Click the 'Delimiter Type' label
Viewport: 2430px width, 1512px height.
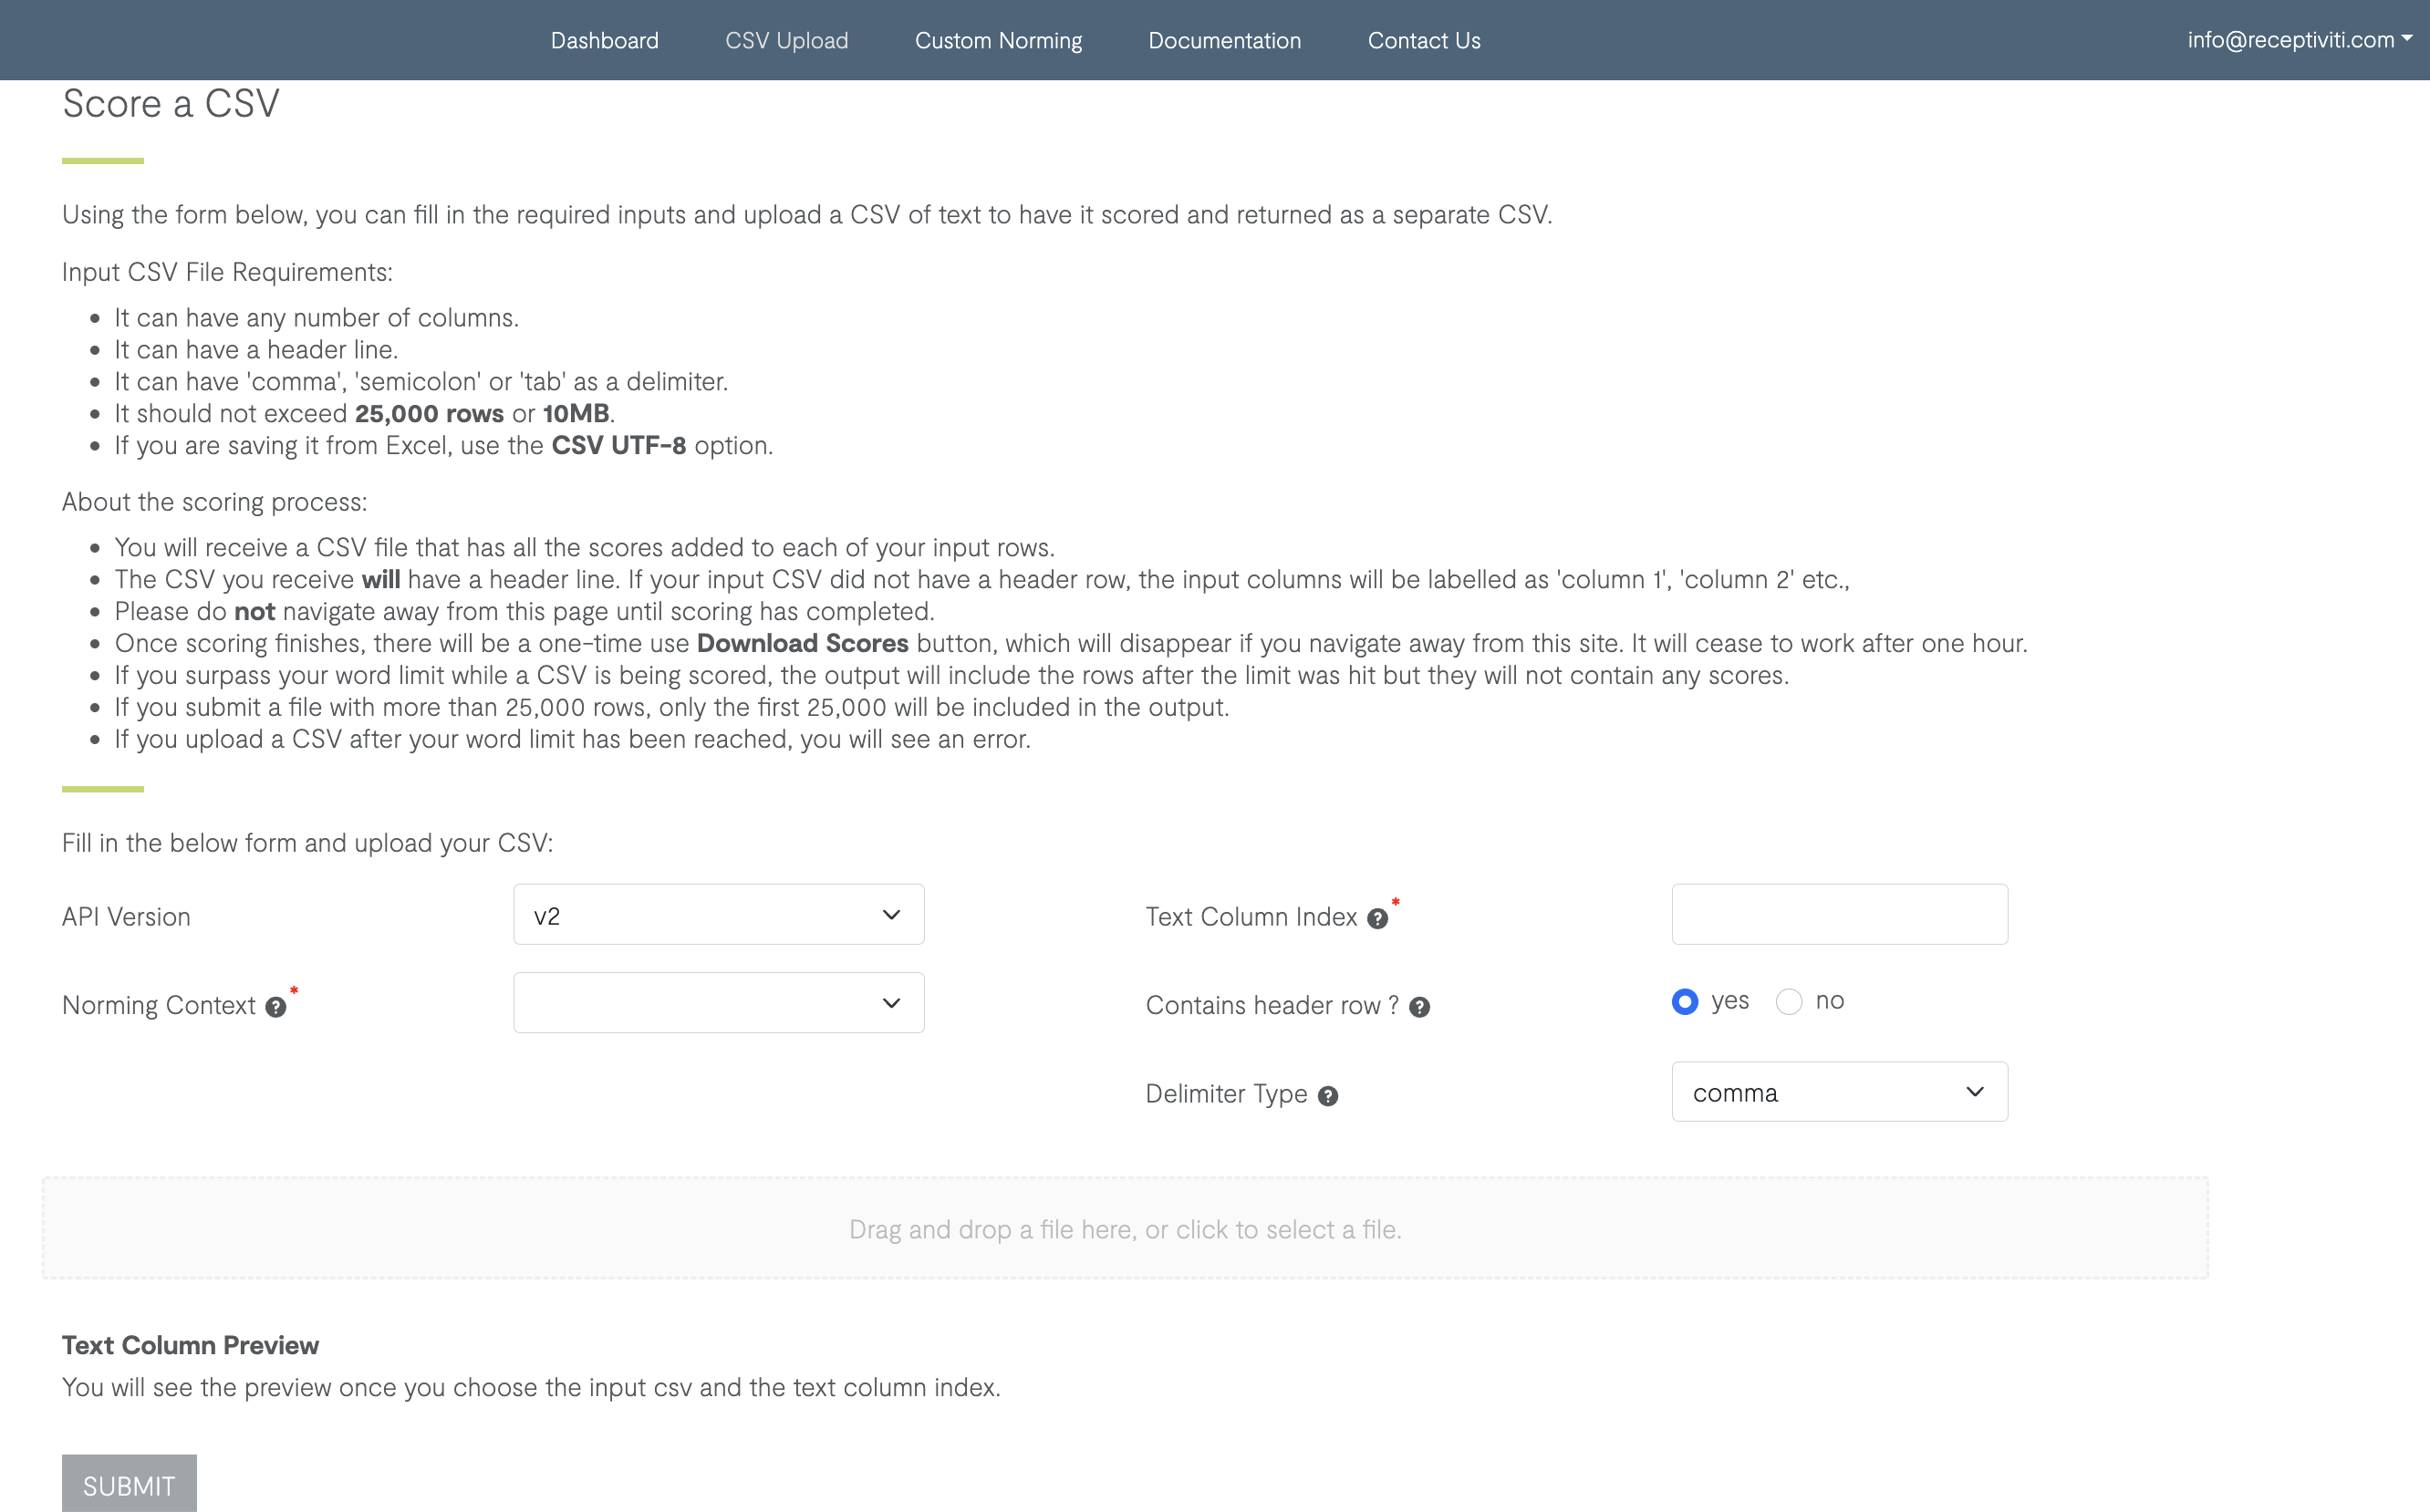1226,1094
